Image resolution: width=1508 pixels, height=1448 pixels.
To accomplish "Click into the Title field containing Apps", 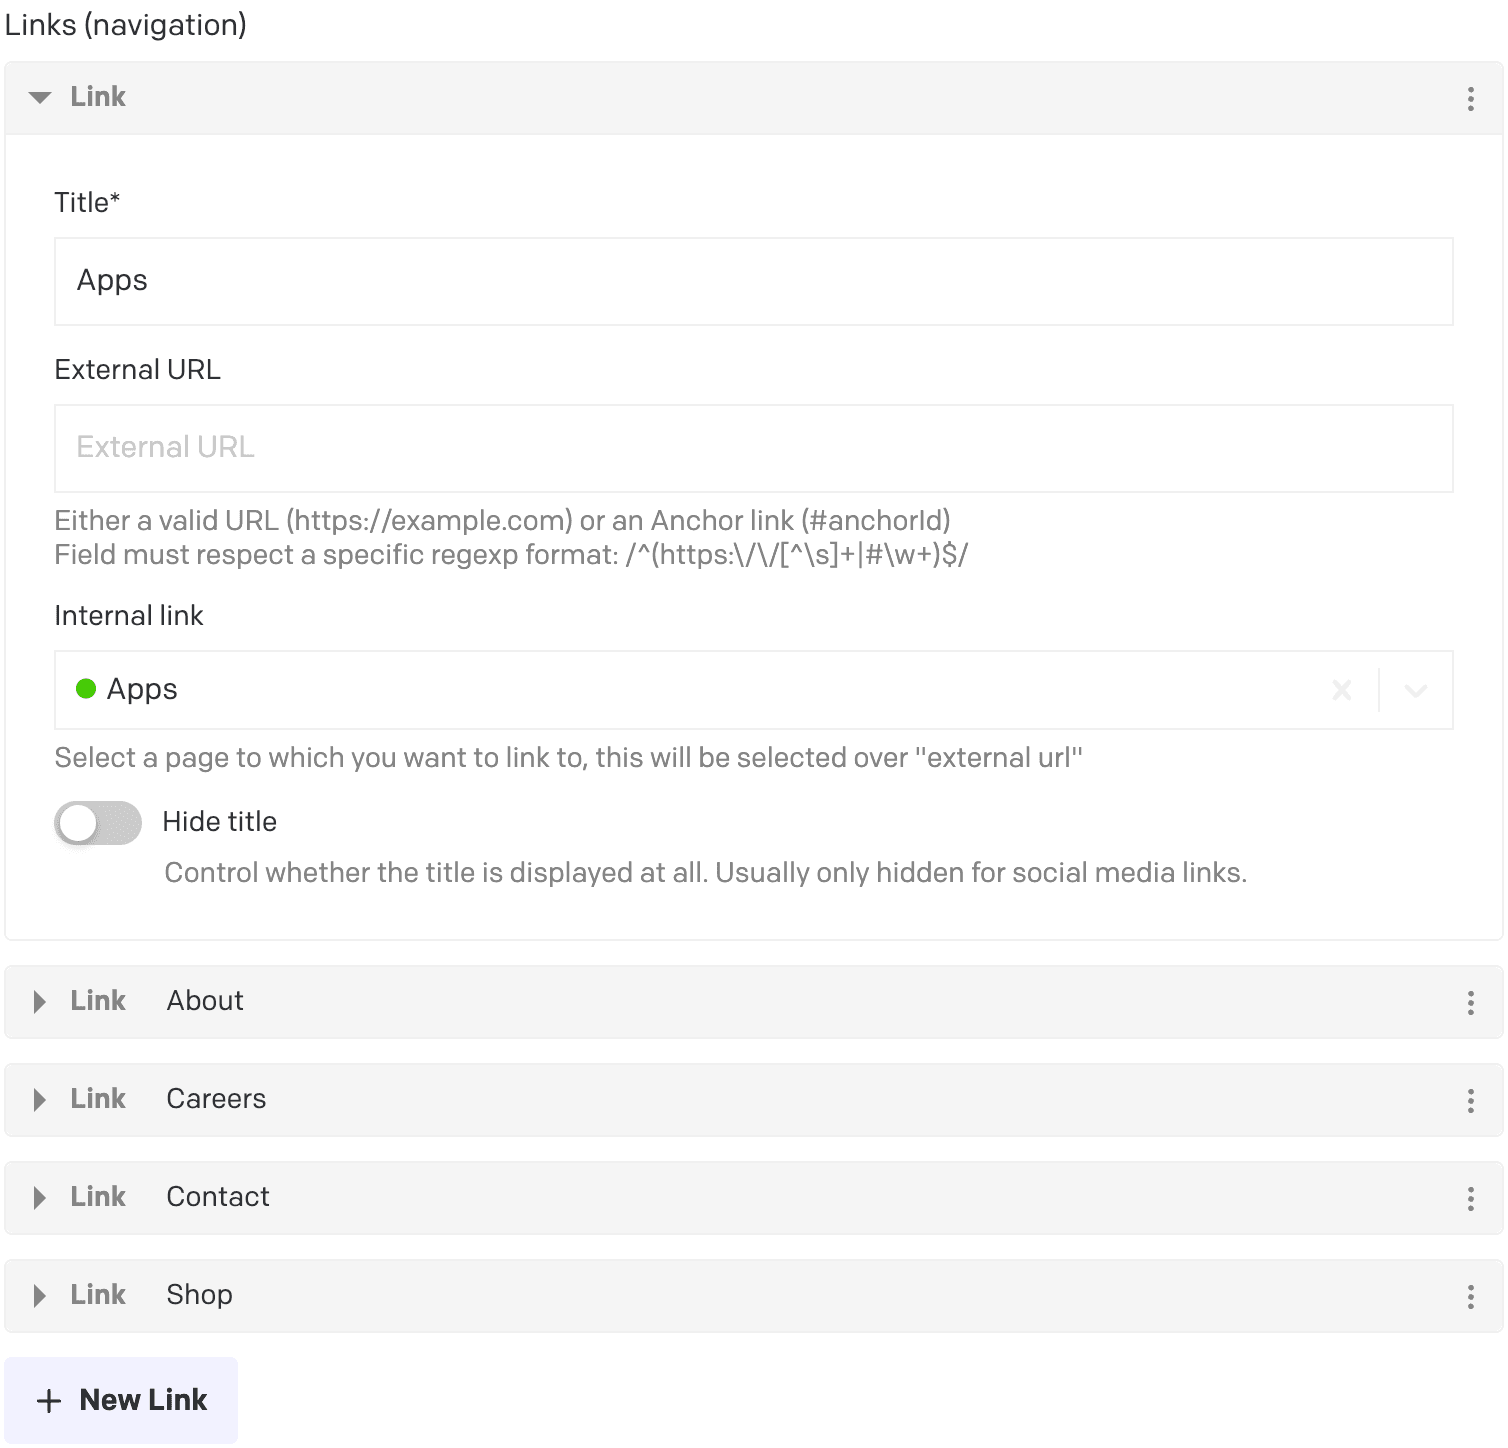I will click(x=753, y=281).
